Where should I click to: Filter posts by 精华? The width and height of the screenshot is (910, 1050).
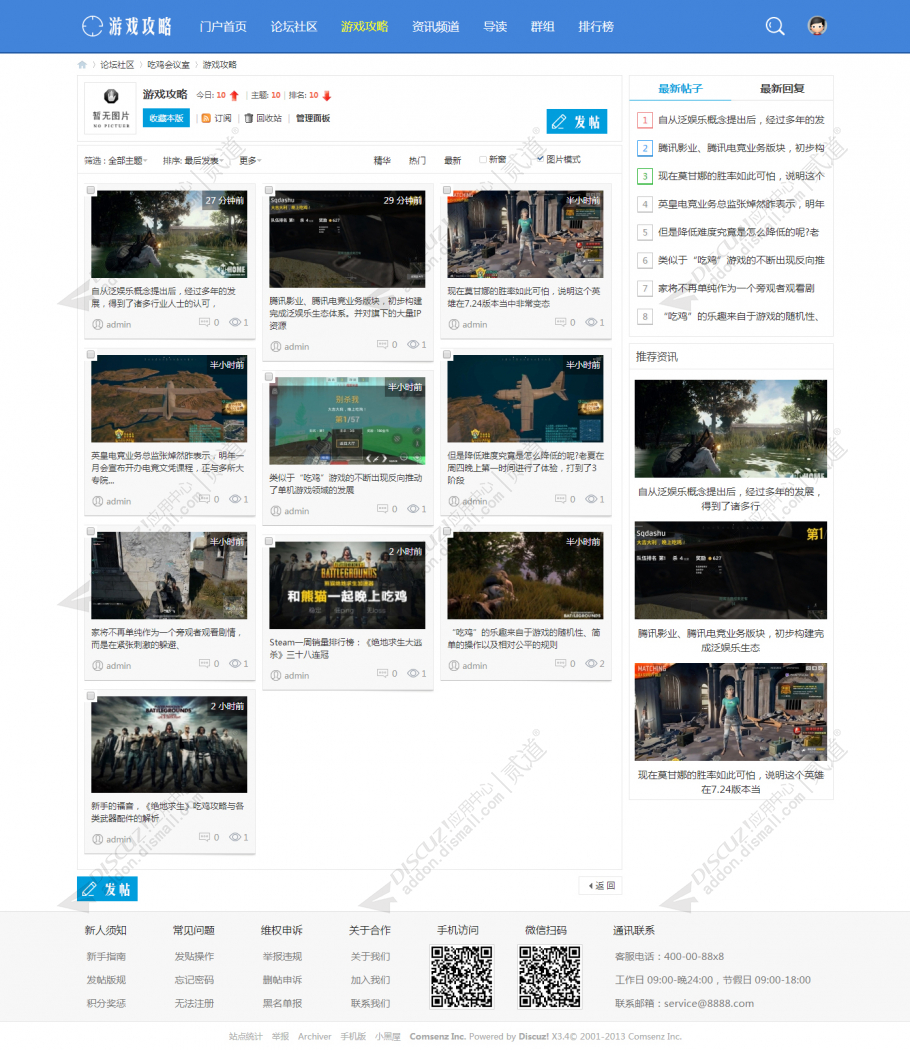coord(382,161)
